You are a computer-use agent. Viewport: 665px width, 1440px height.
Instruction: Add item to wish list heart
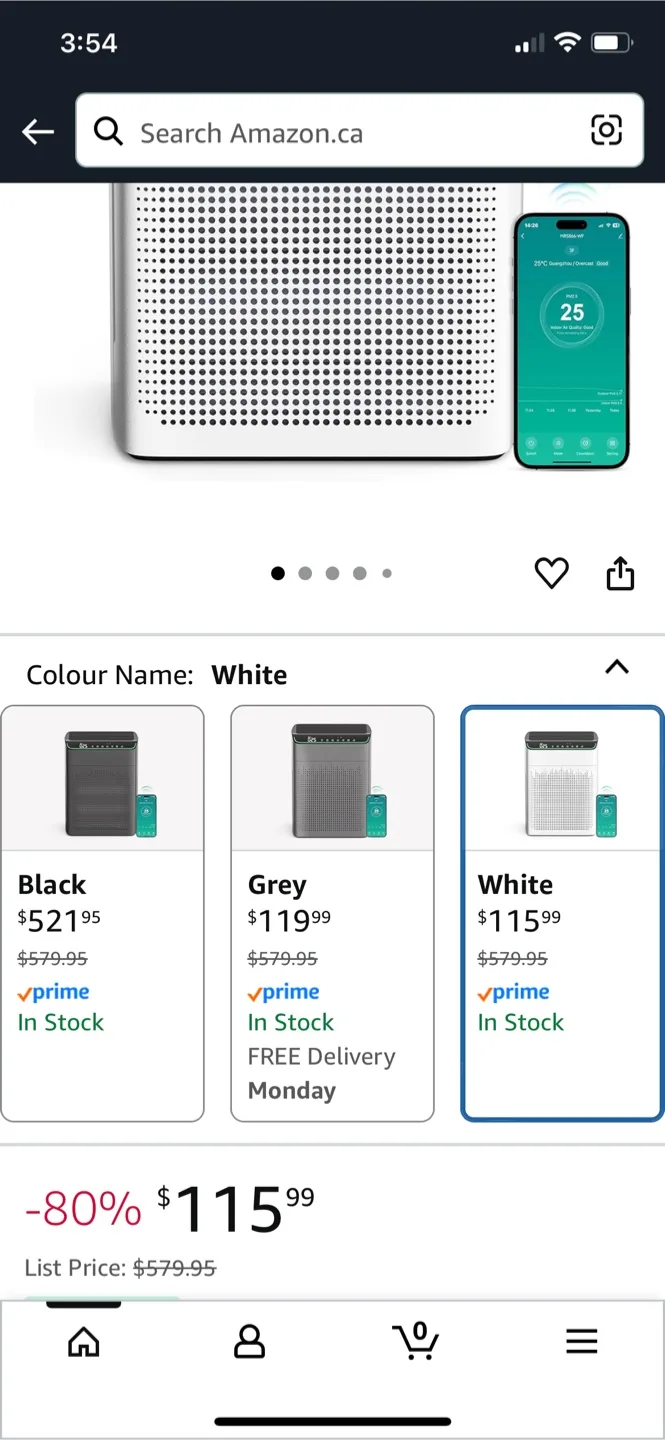(551, 573)
